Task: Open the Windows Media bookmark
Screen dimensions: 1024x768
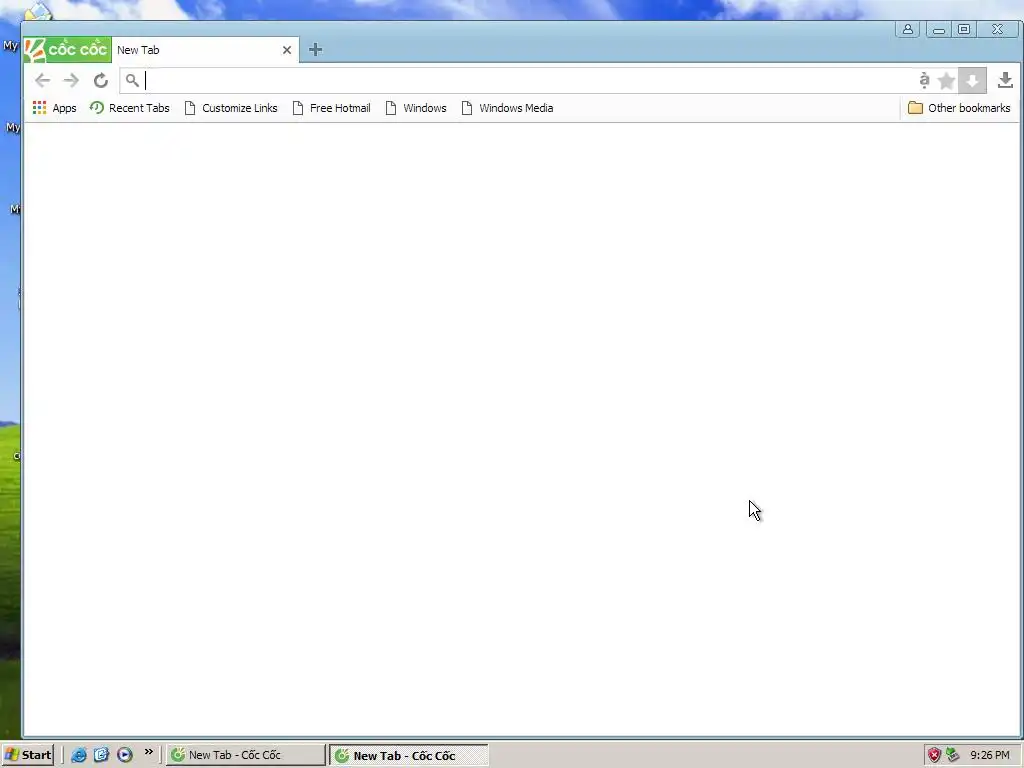Action: pyautogui.click(x=507, y=108)
